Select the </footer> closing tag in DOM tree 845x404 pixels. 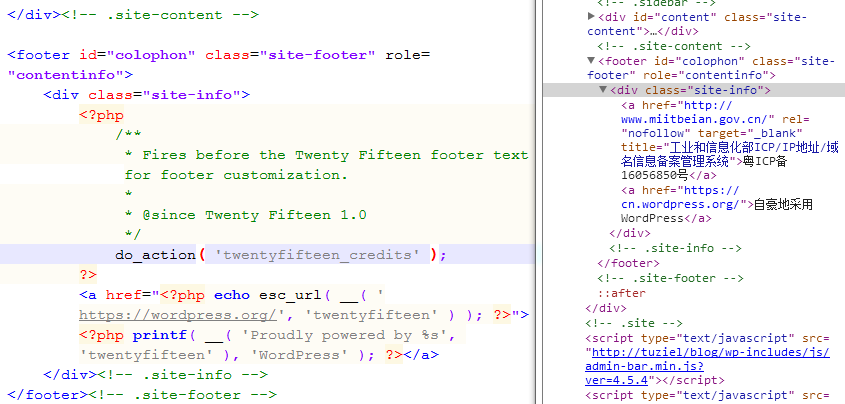pos(628,263)
